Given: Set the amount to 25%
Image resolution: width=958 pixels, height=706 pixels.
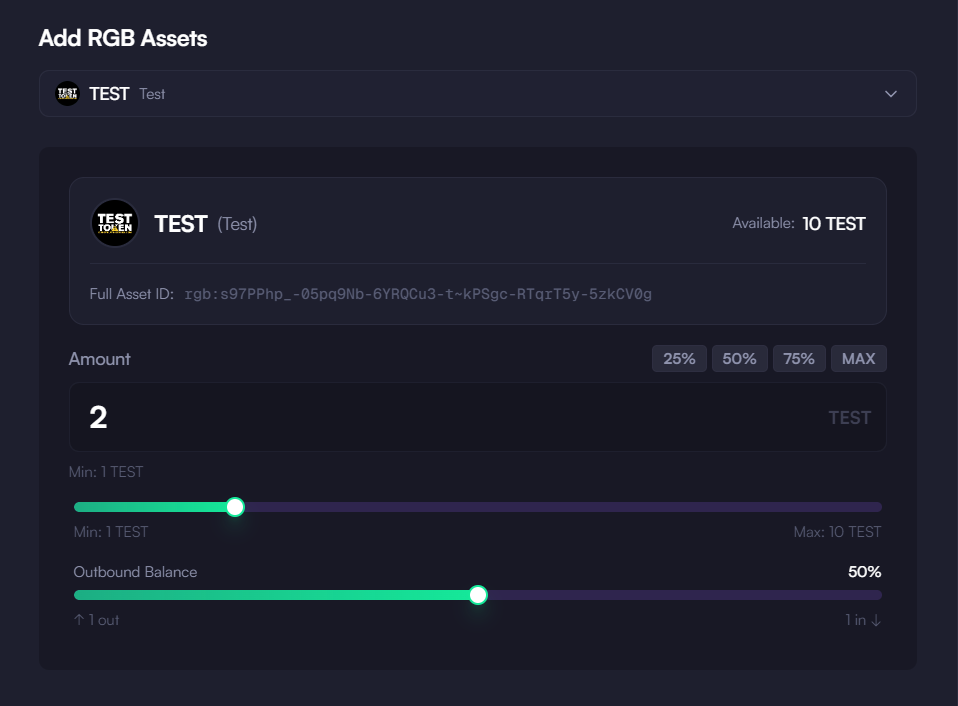Looking at the screenshot, I should tap(679, 358).
